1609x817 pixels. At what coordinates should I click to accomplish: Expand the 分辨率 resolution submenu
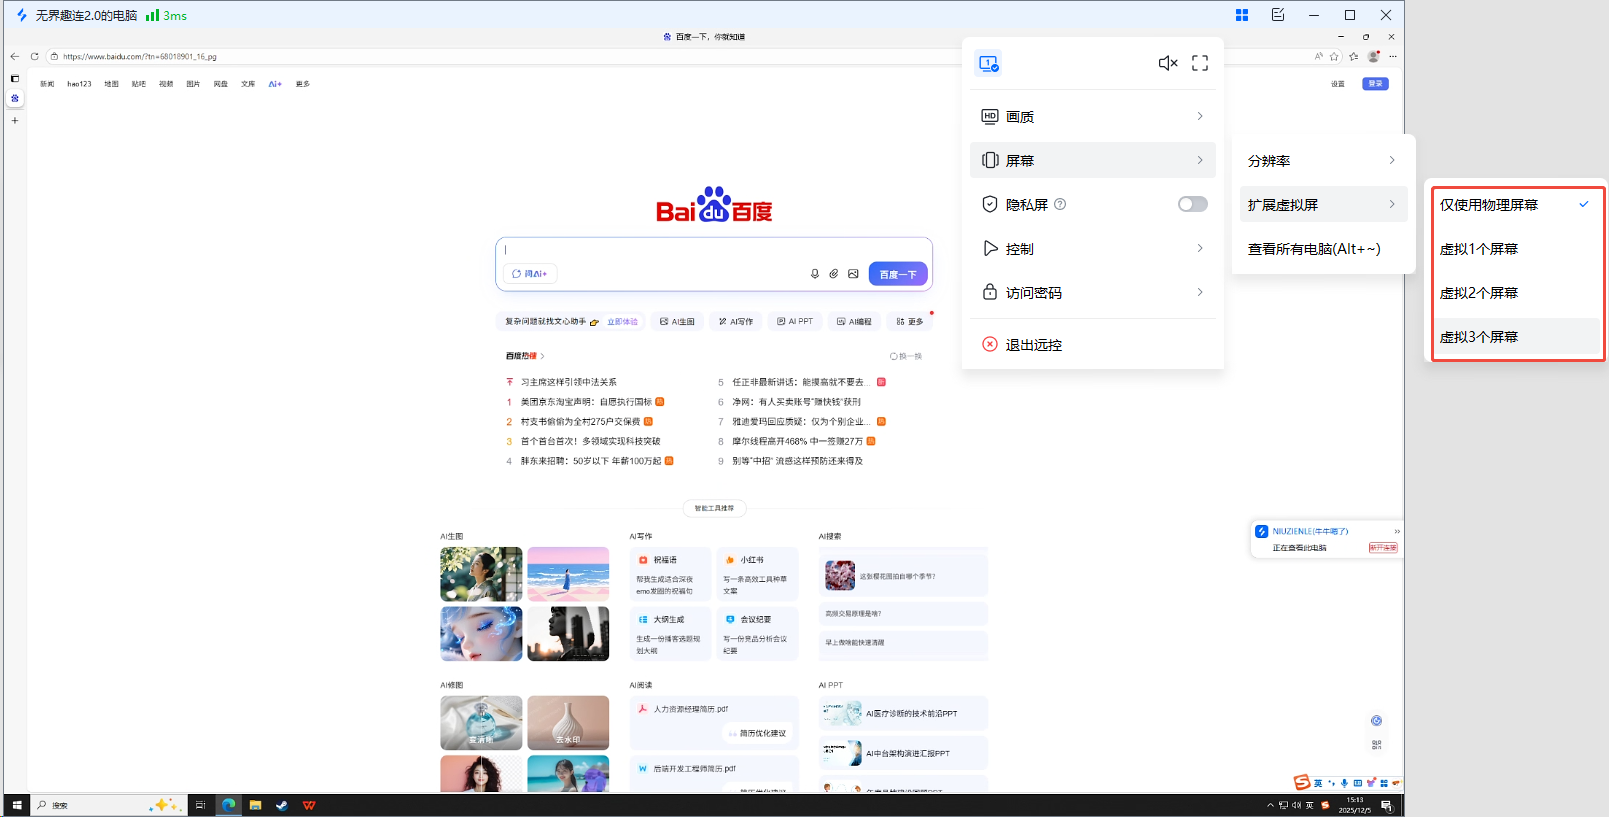pyautogui.click(x=1323, y=161)
